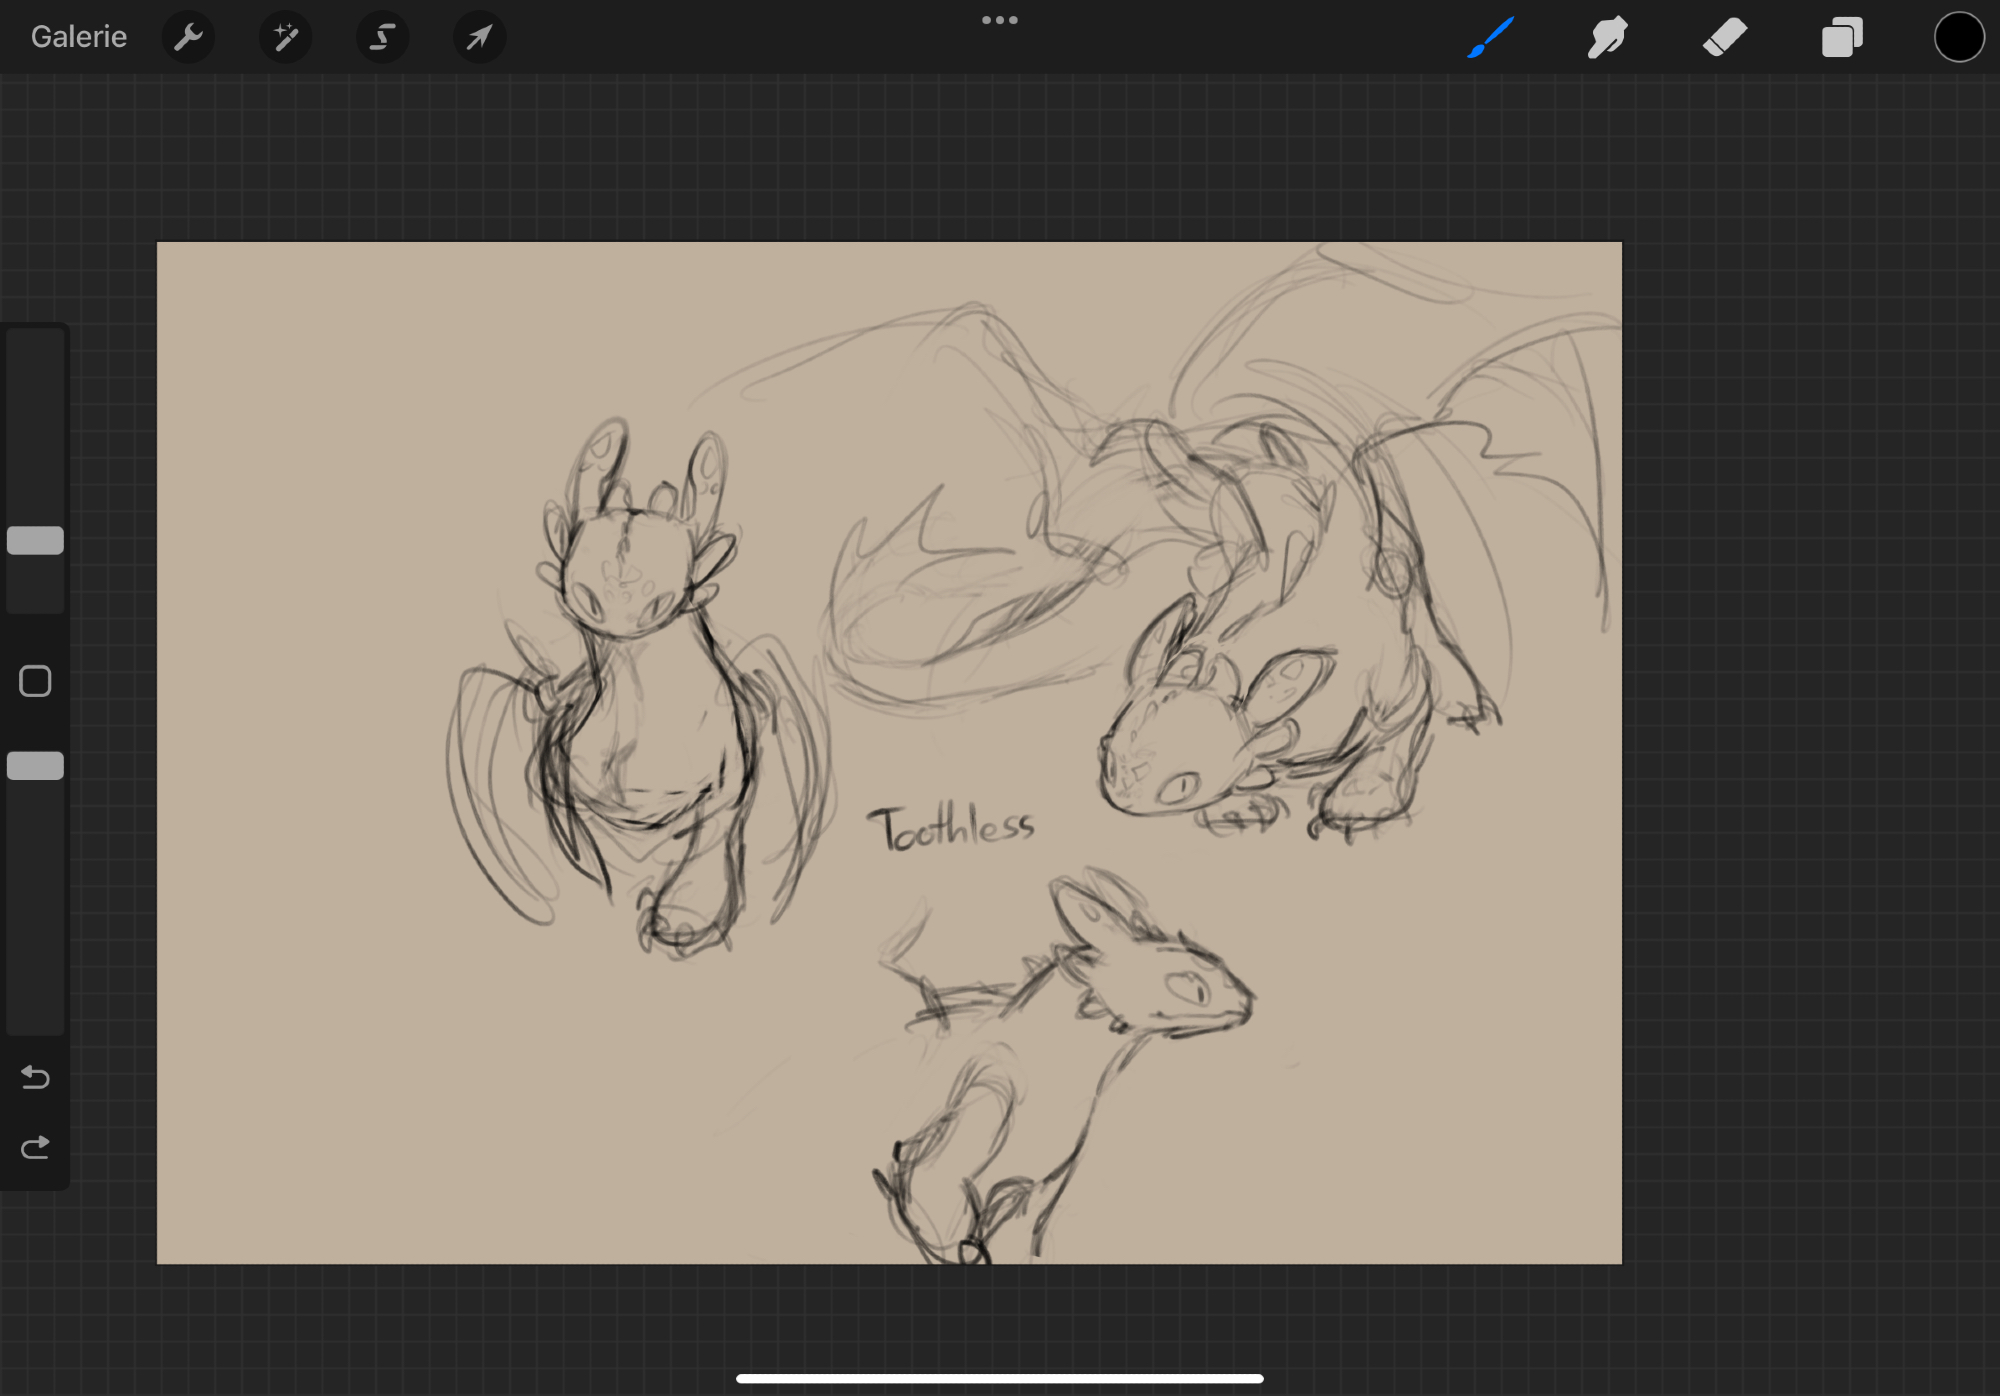
Task: Click the Undo arrow
Action: click(35, 1077)
